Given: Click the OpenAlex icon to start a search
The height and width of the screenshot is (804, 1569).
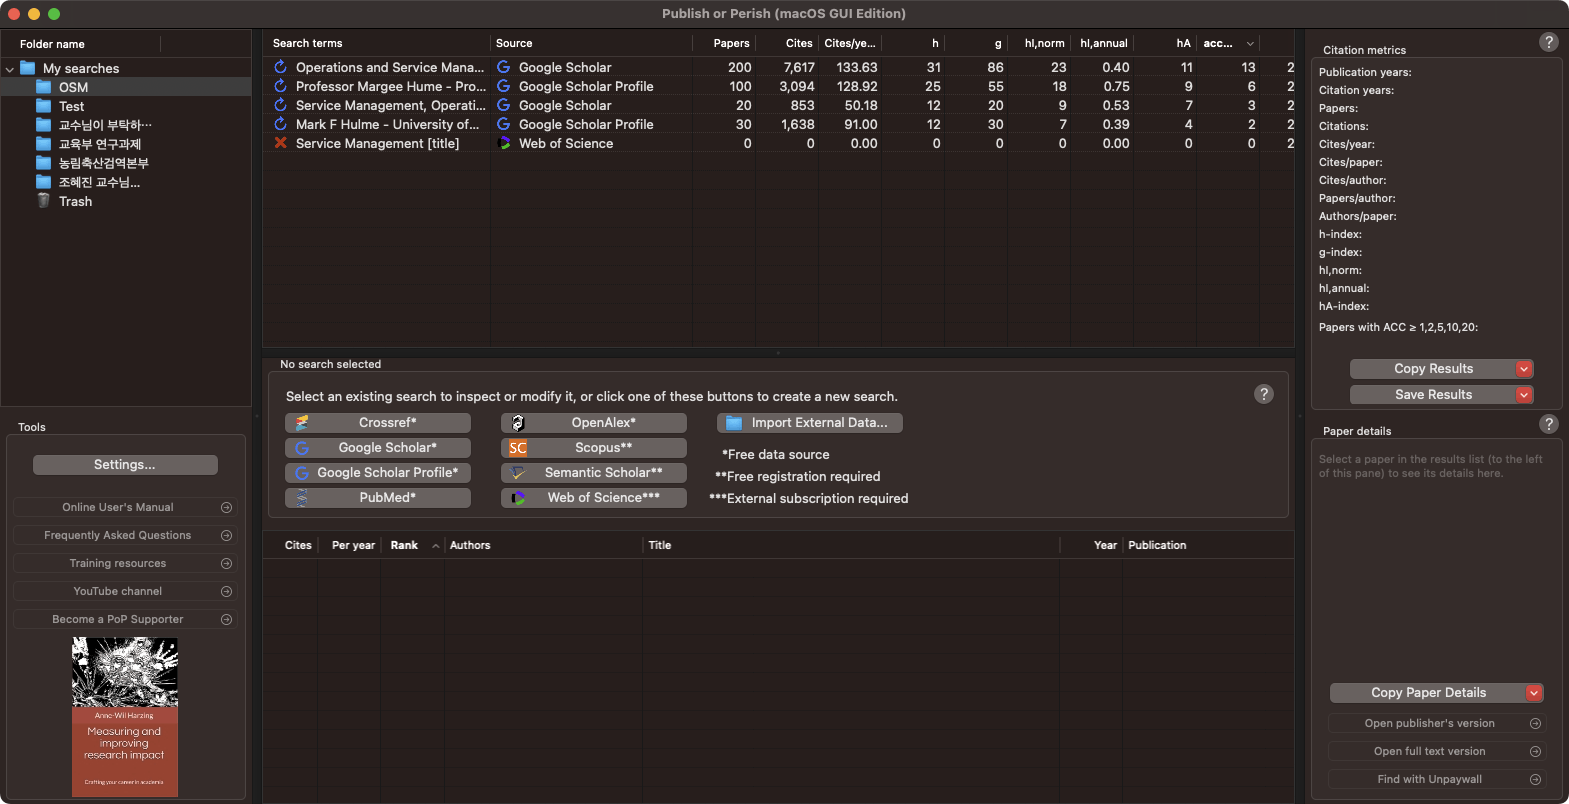Looking at the screenshot, I should pyautogui.click(x=518, y=423).
